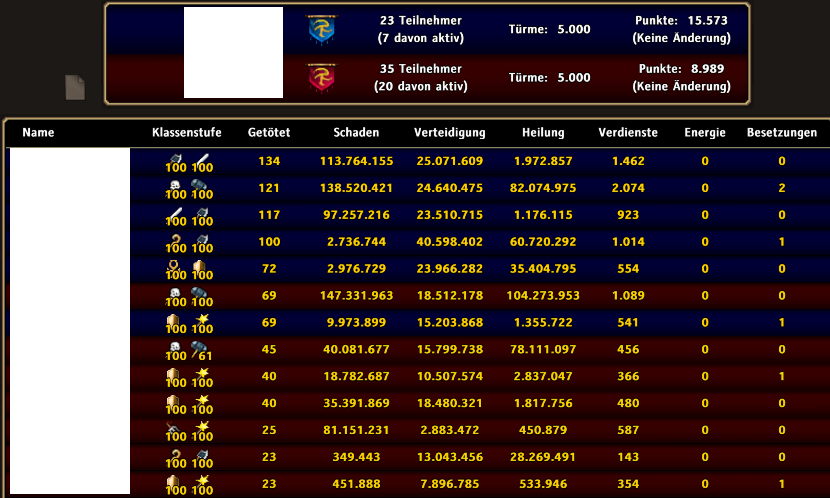Click the merit value 1.462
The width and height of the screenshot is (830, 498).
tap(628, 161)
